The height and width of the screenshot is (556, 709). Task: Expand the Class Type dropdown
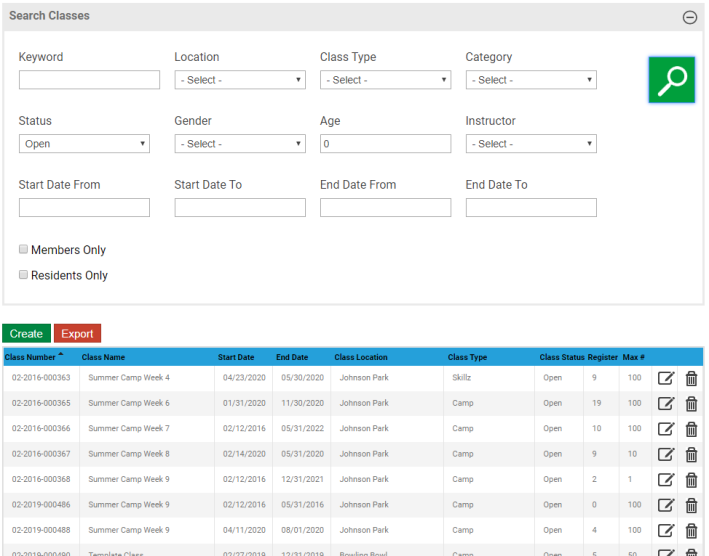coord(385,80)
